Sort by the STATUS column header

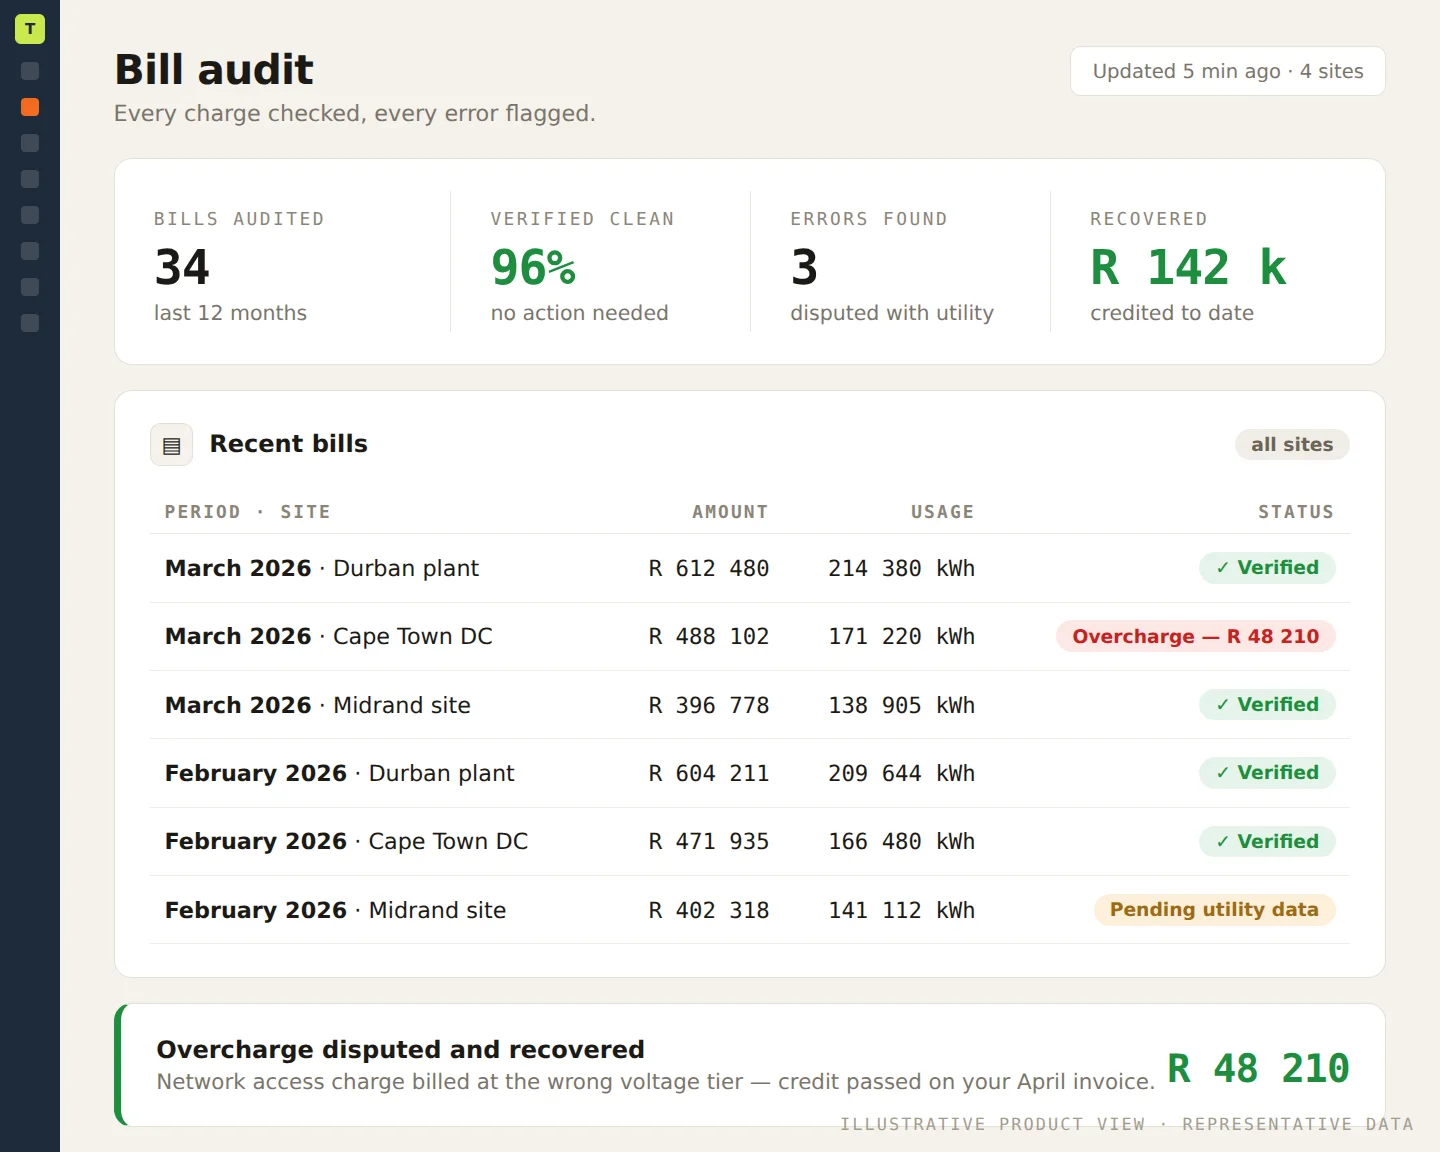[1296, 512]
